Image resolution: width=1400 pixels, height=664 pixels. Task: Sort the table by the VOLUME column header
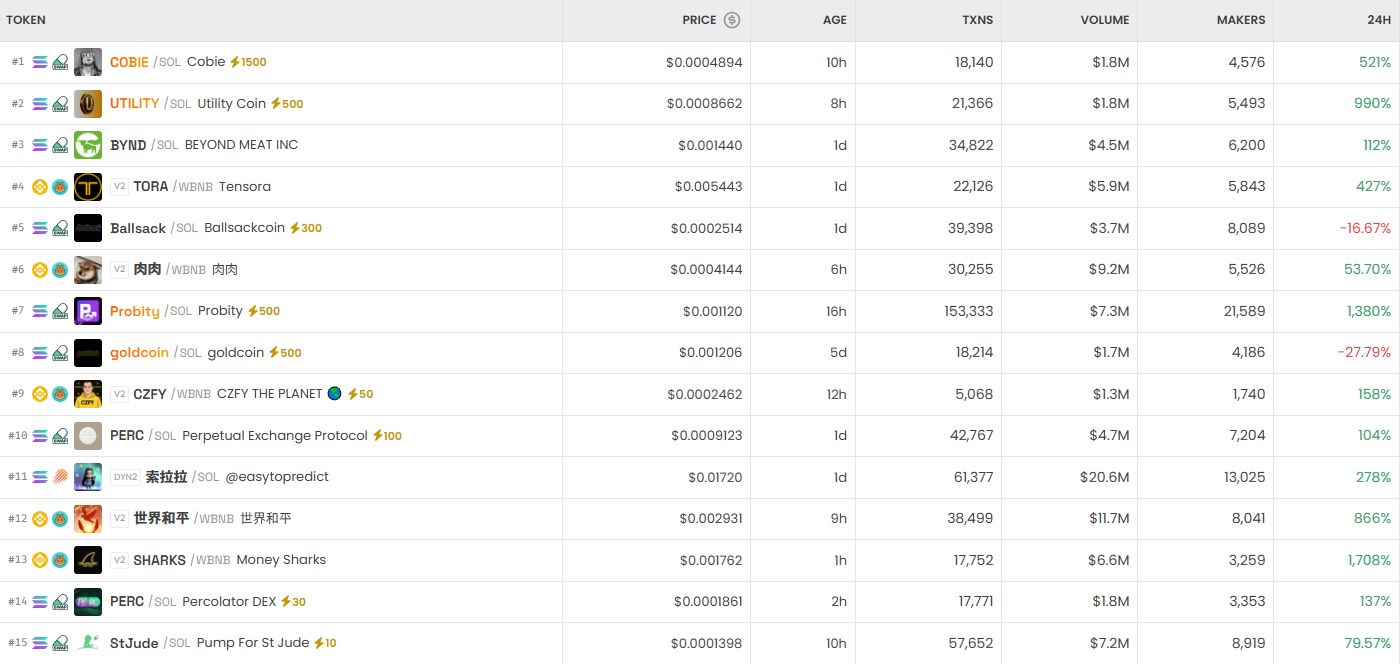pyautogui.click(x=1104, y=20)
